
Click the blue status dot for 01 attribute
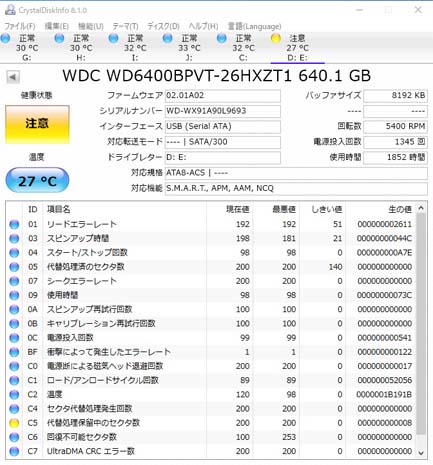[14, 224]
